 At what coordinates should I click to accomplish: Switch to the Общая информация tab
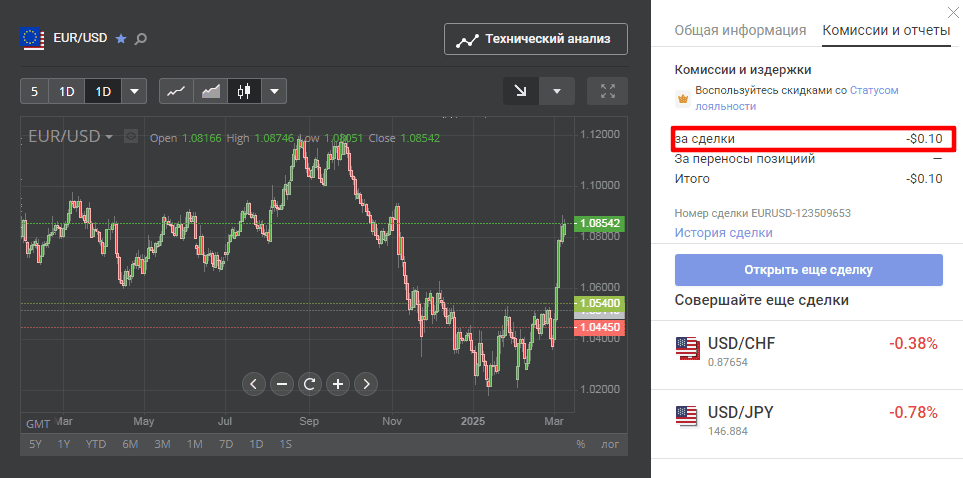pyautogui.click(x=740, y=30)
